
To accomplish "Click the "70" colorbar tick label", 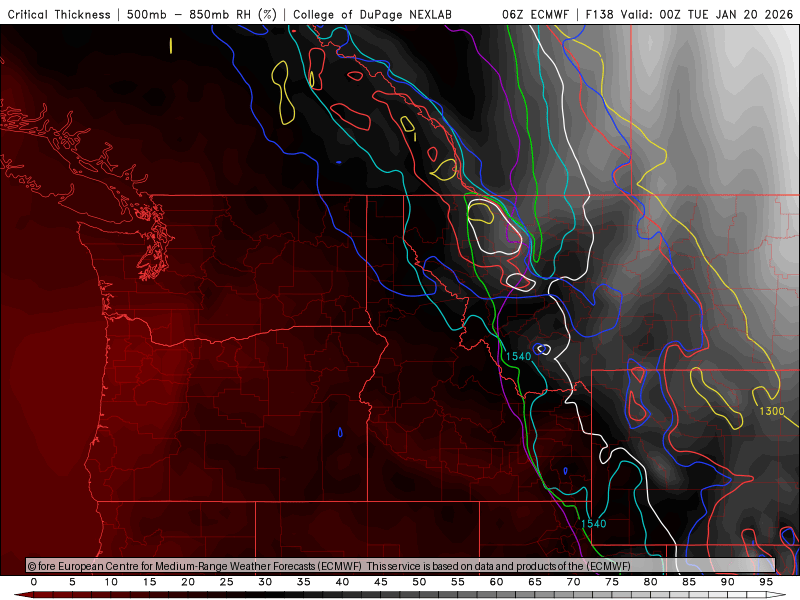I will click(x=573, y=582).
